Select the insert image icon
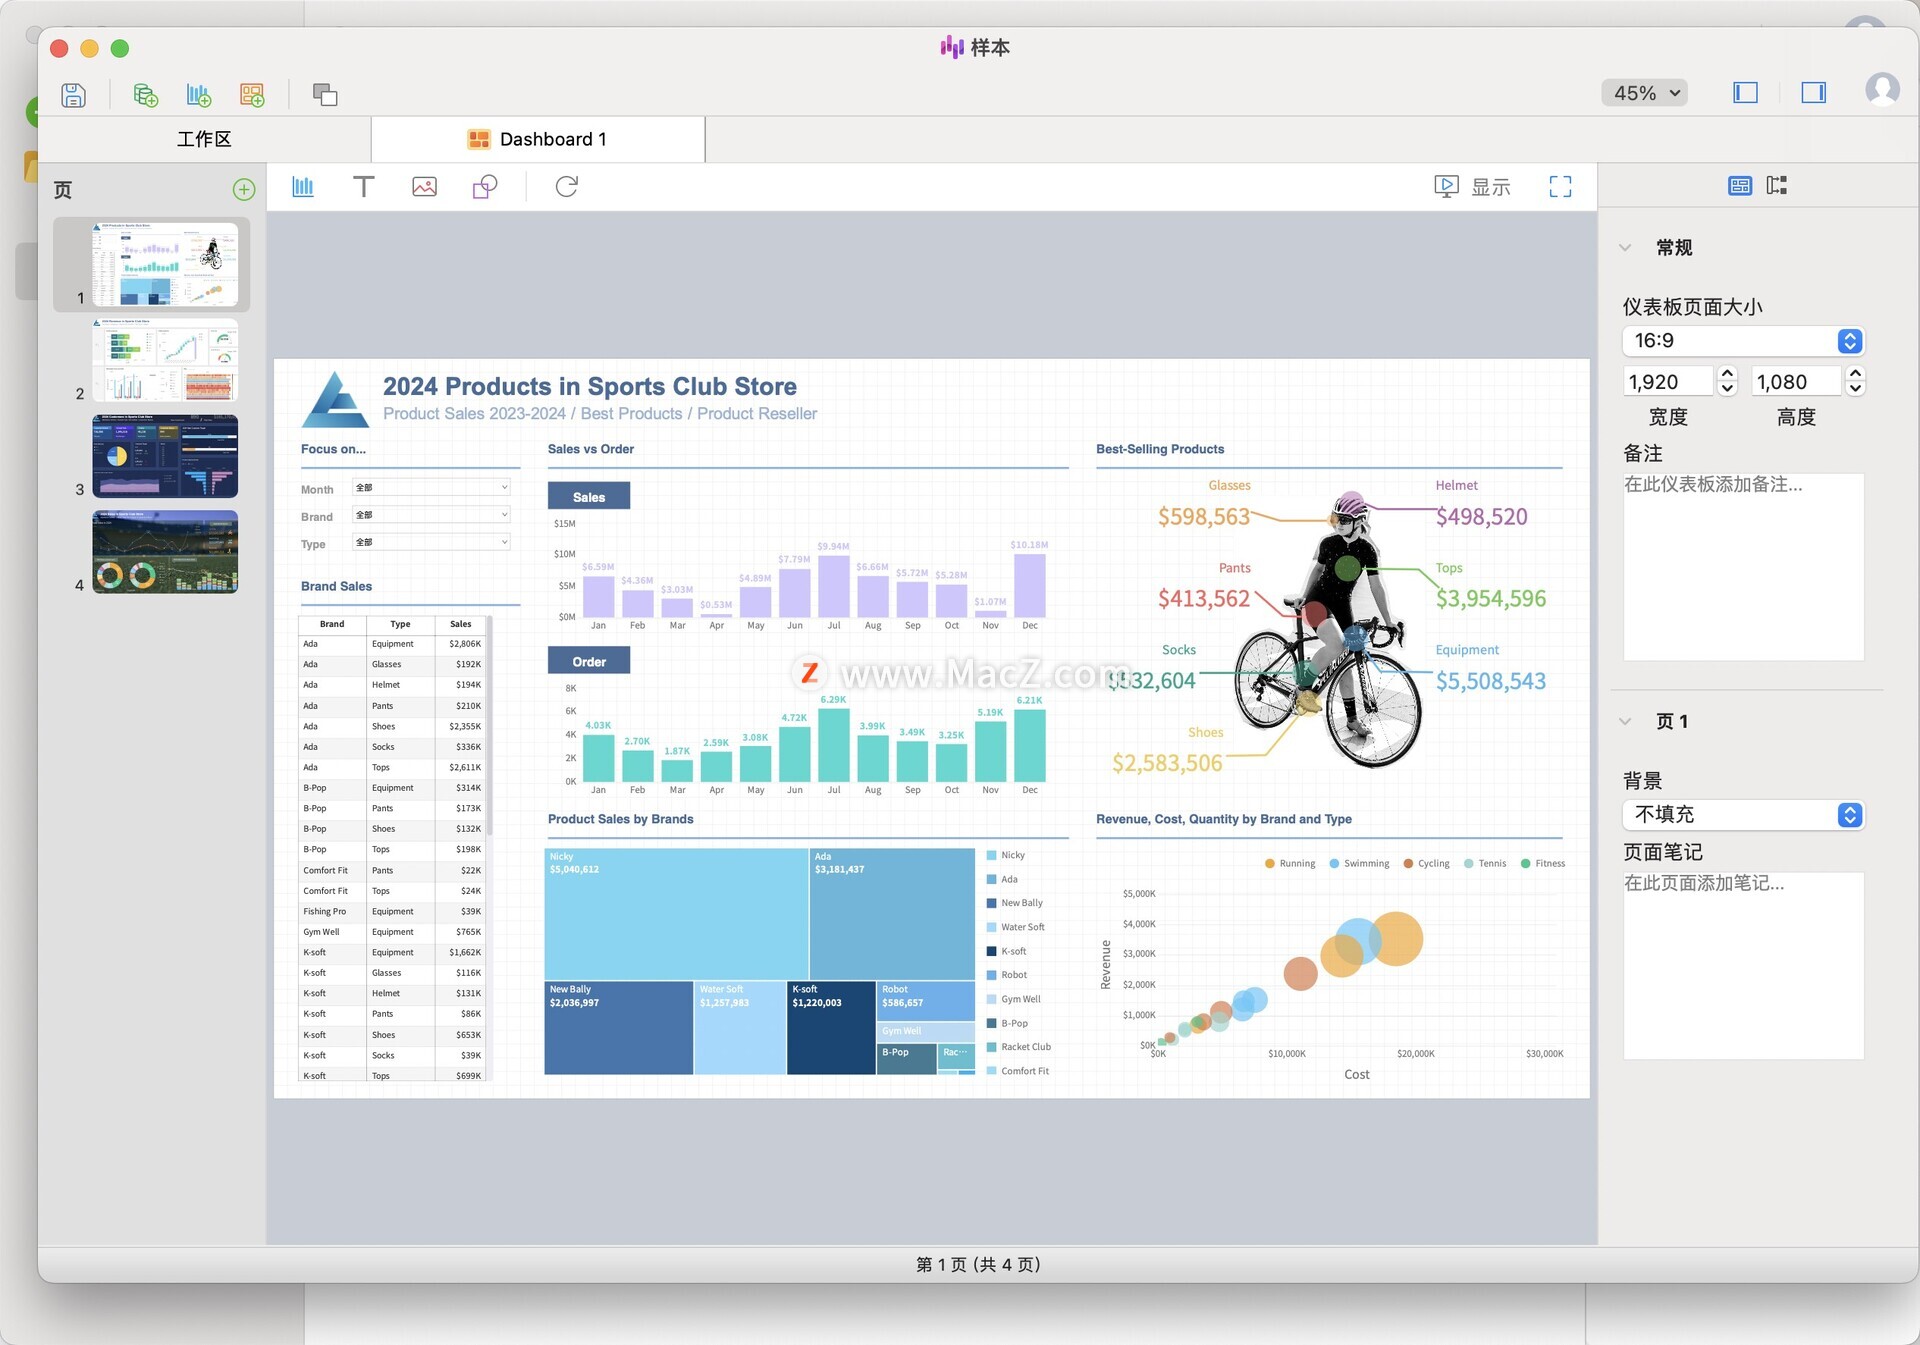The width and height of the screenshot is (1920, 1345). point(424,186)
